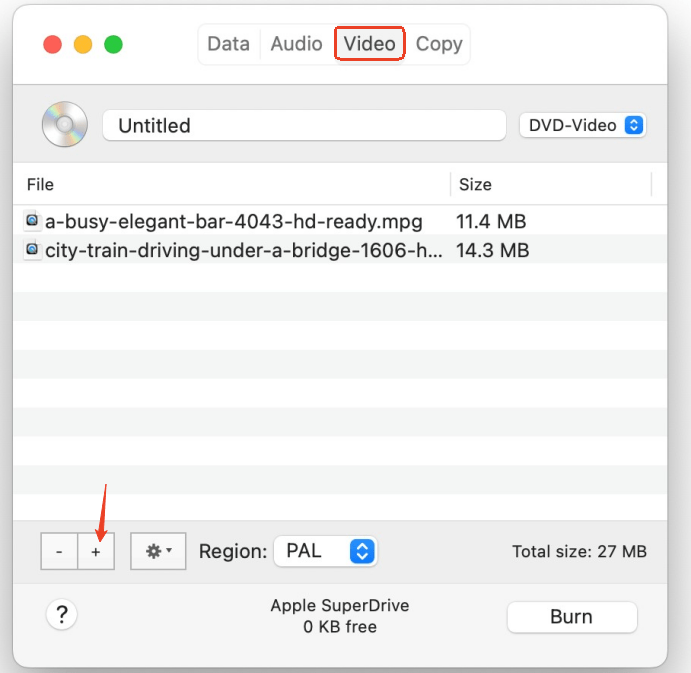
Task: Select the a-busy-elegant-bar-4043-hd-ready.mpg row
Action: point(234,221)
